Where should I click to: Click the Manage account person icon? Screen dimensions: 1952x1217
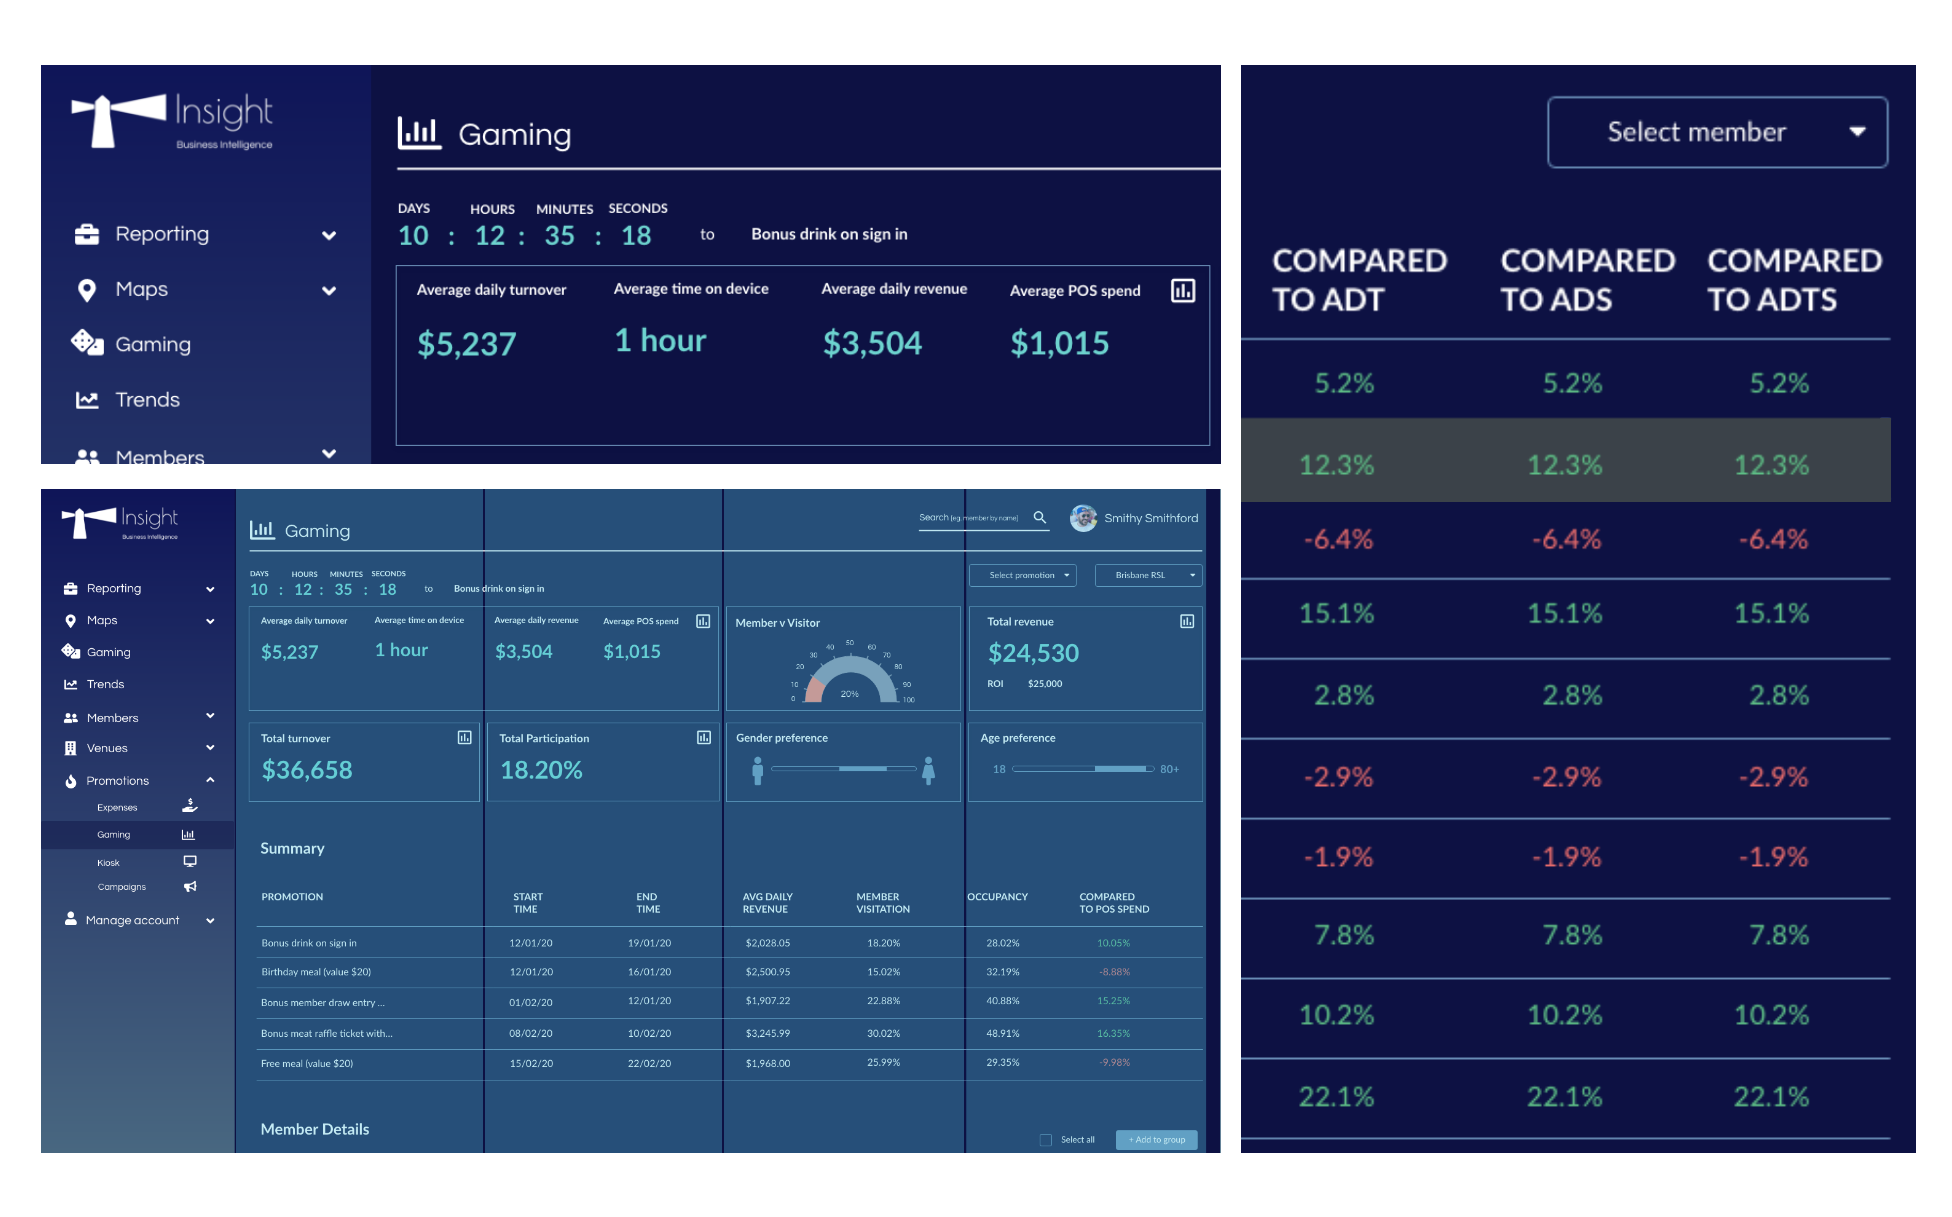[70, 918]
